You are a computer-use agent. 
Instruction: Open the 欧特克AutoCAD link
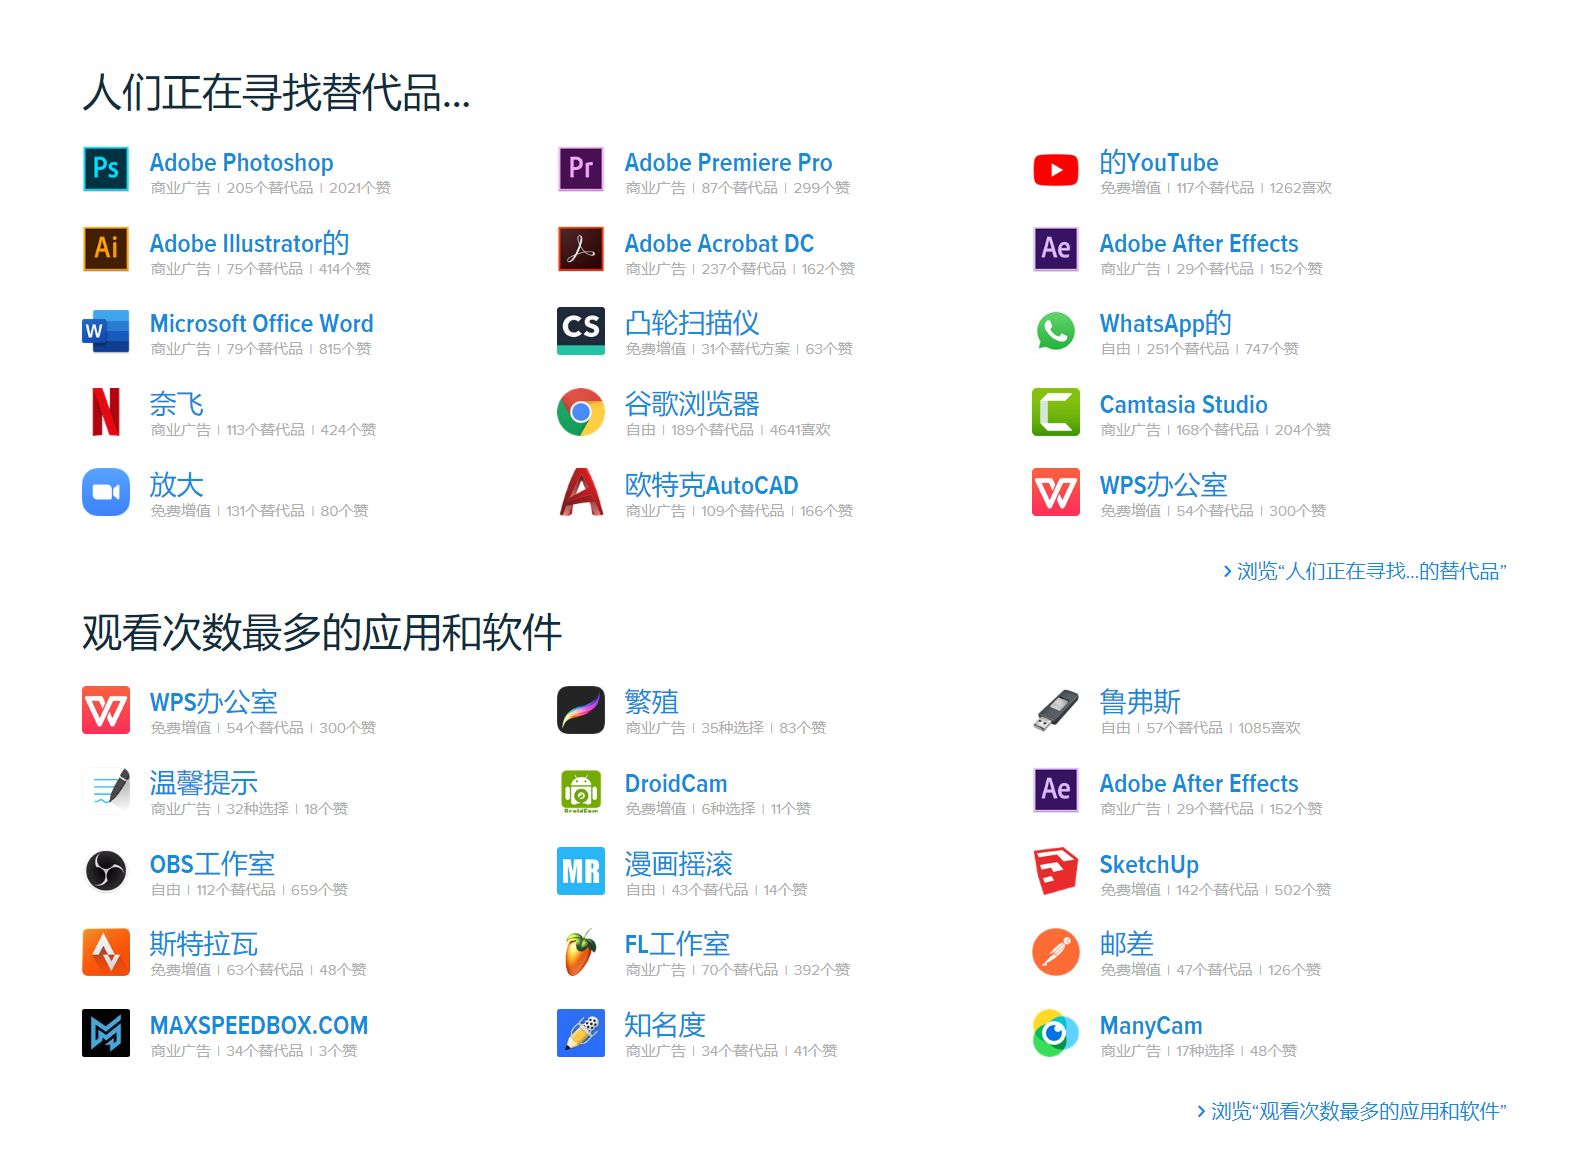pos(711,485)
